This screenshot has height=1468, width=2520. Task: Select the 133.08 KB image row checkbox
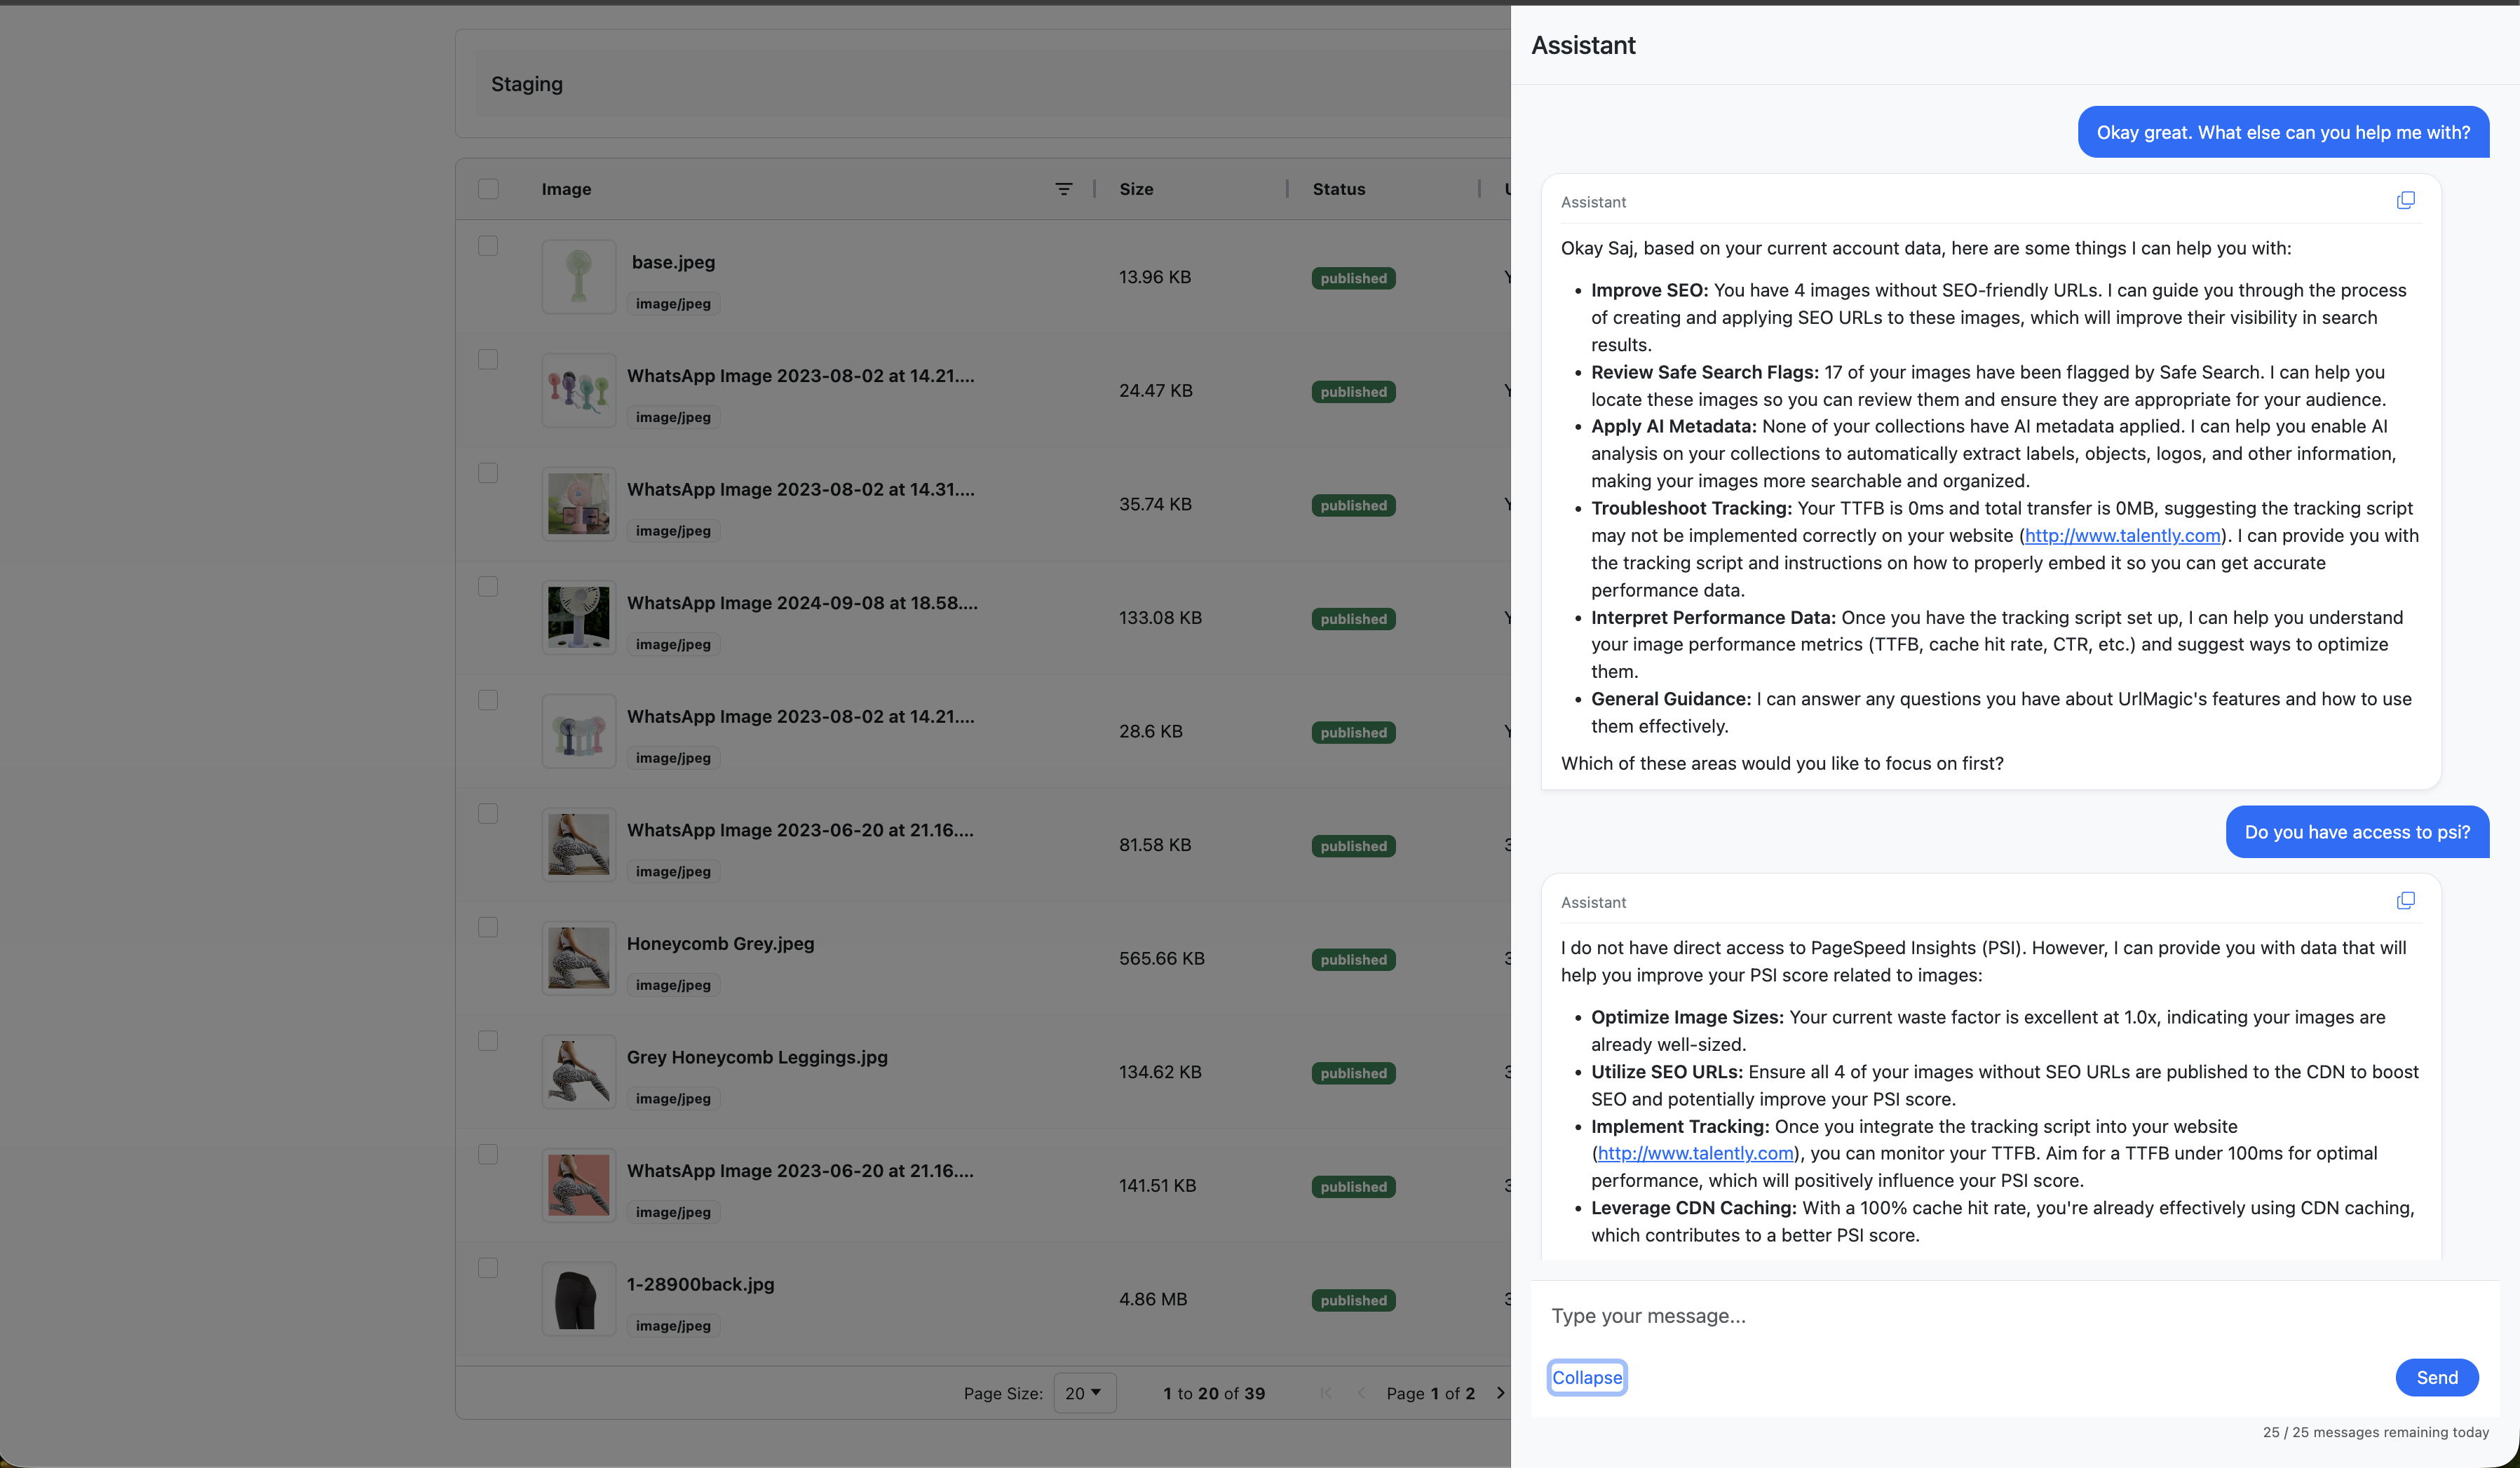tap(488, 586)
